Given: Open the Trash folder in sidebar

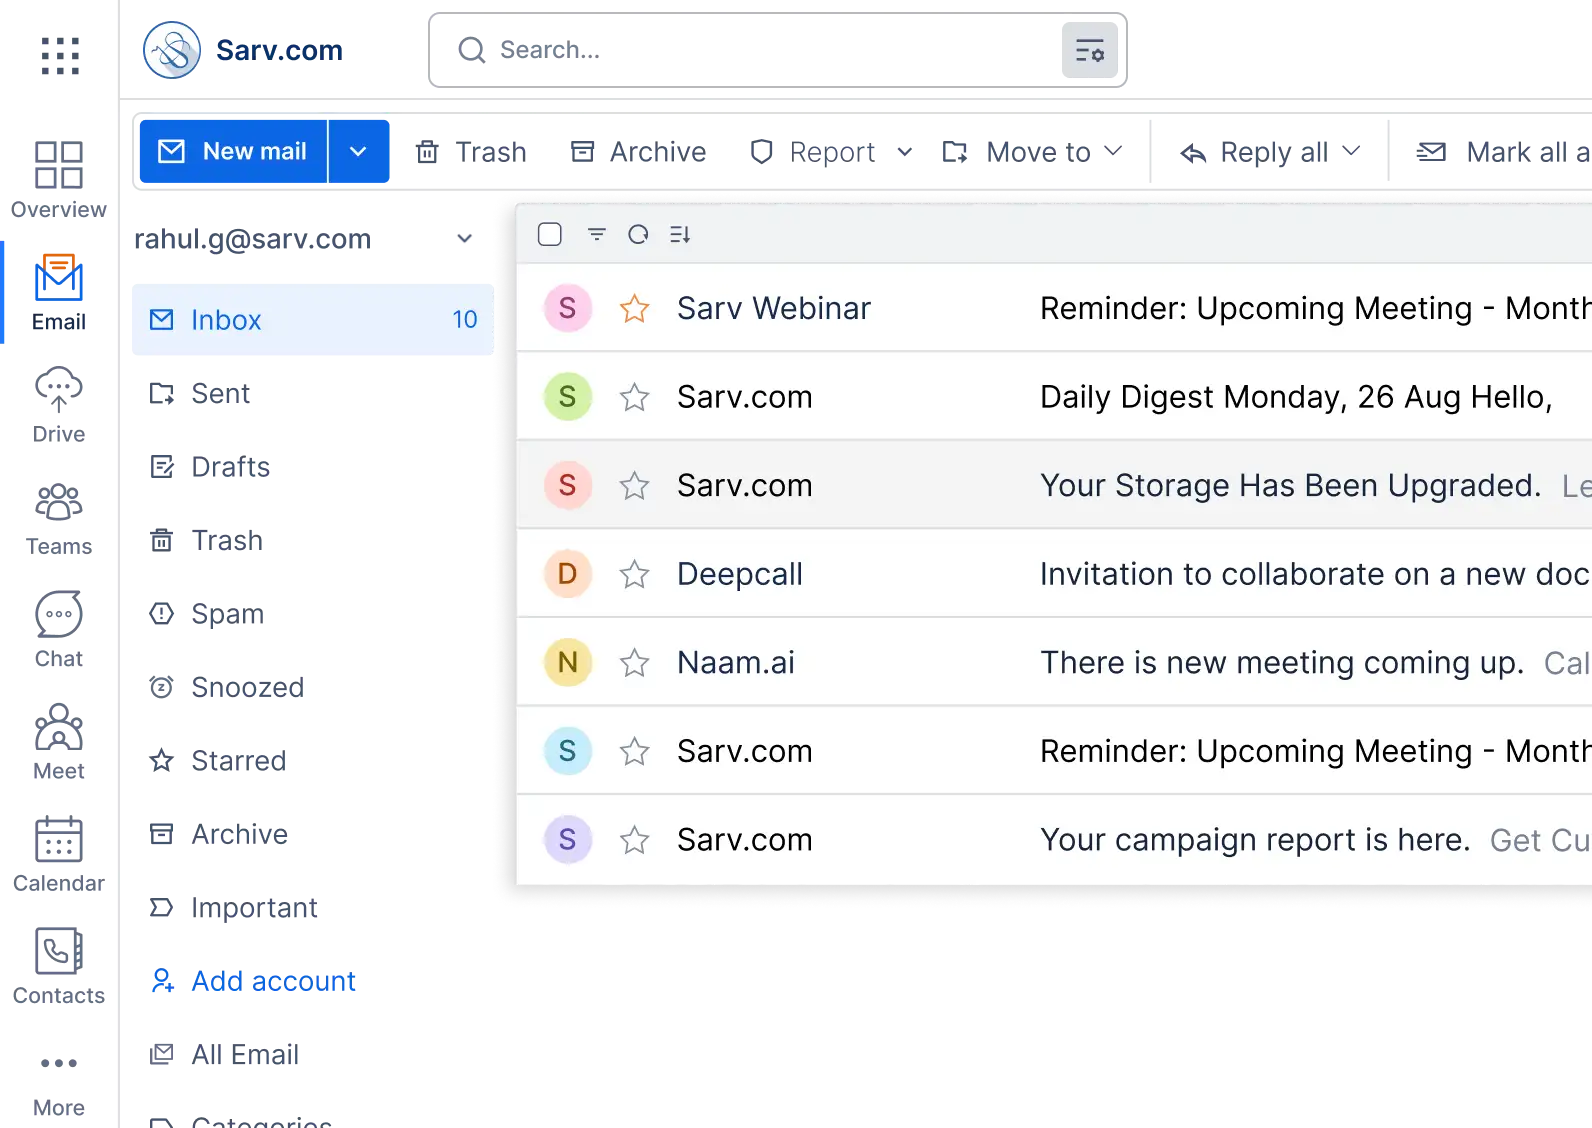Looking at the screenshot, I should pos(313,540).
